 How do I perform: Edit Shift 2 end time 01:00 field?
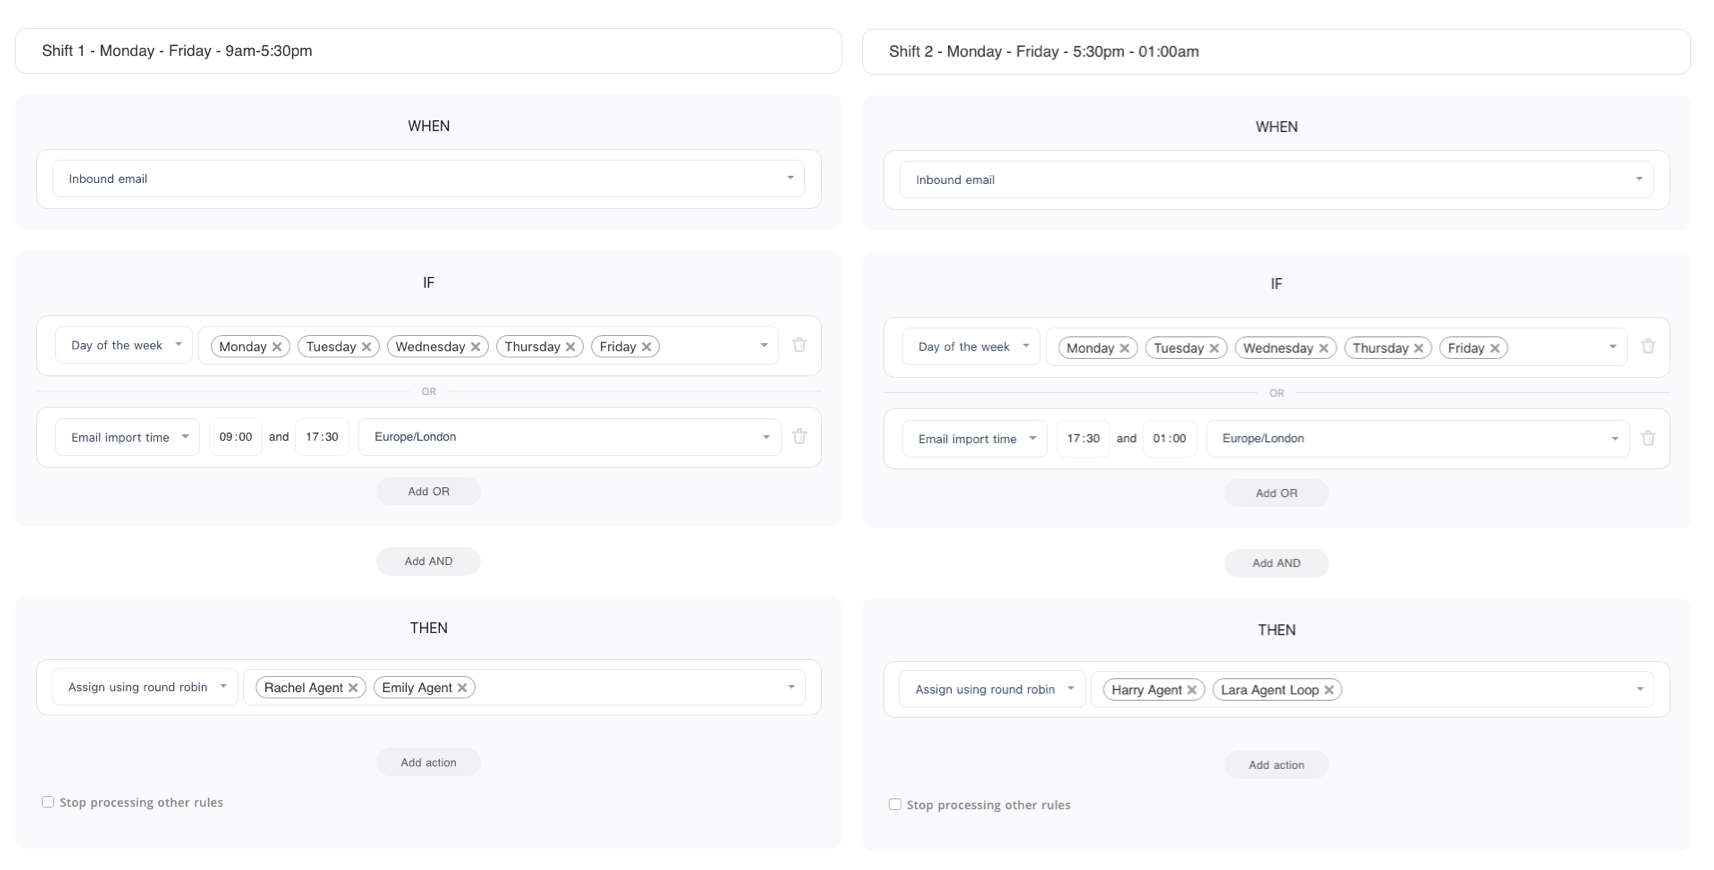[1169, 439]
